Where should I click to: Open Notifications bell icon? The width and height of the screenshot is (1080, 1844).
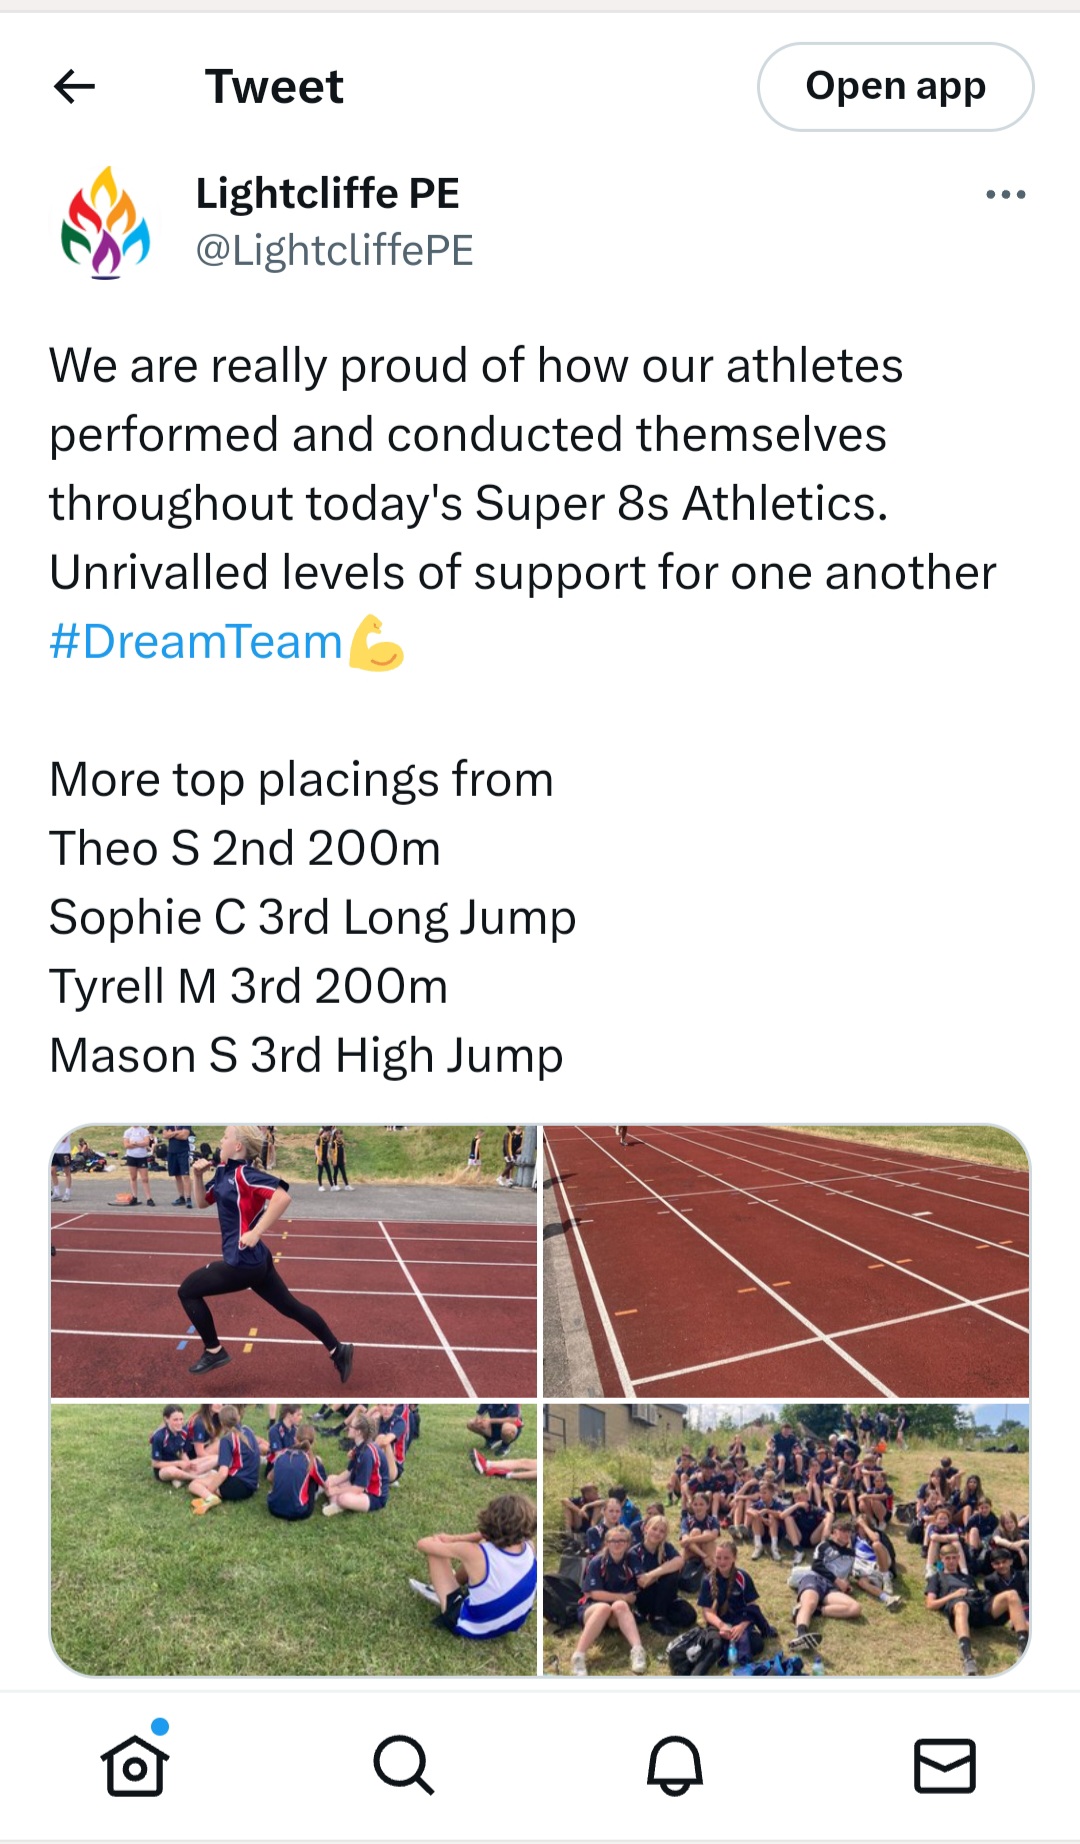click(675, 1765)
